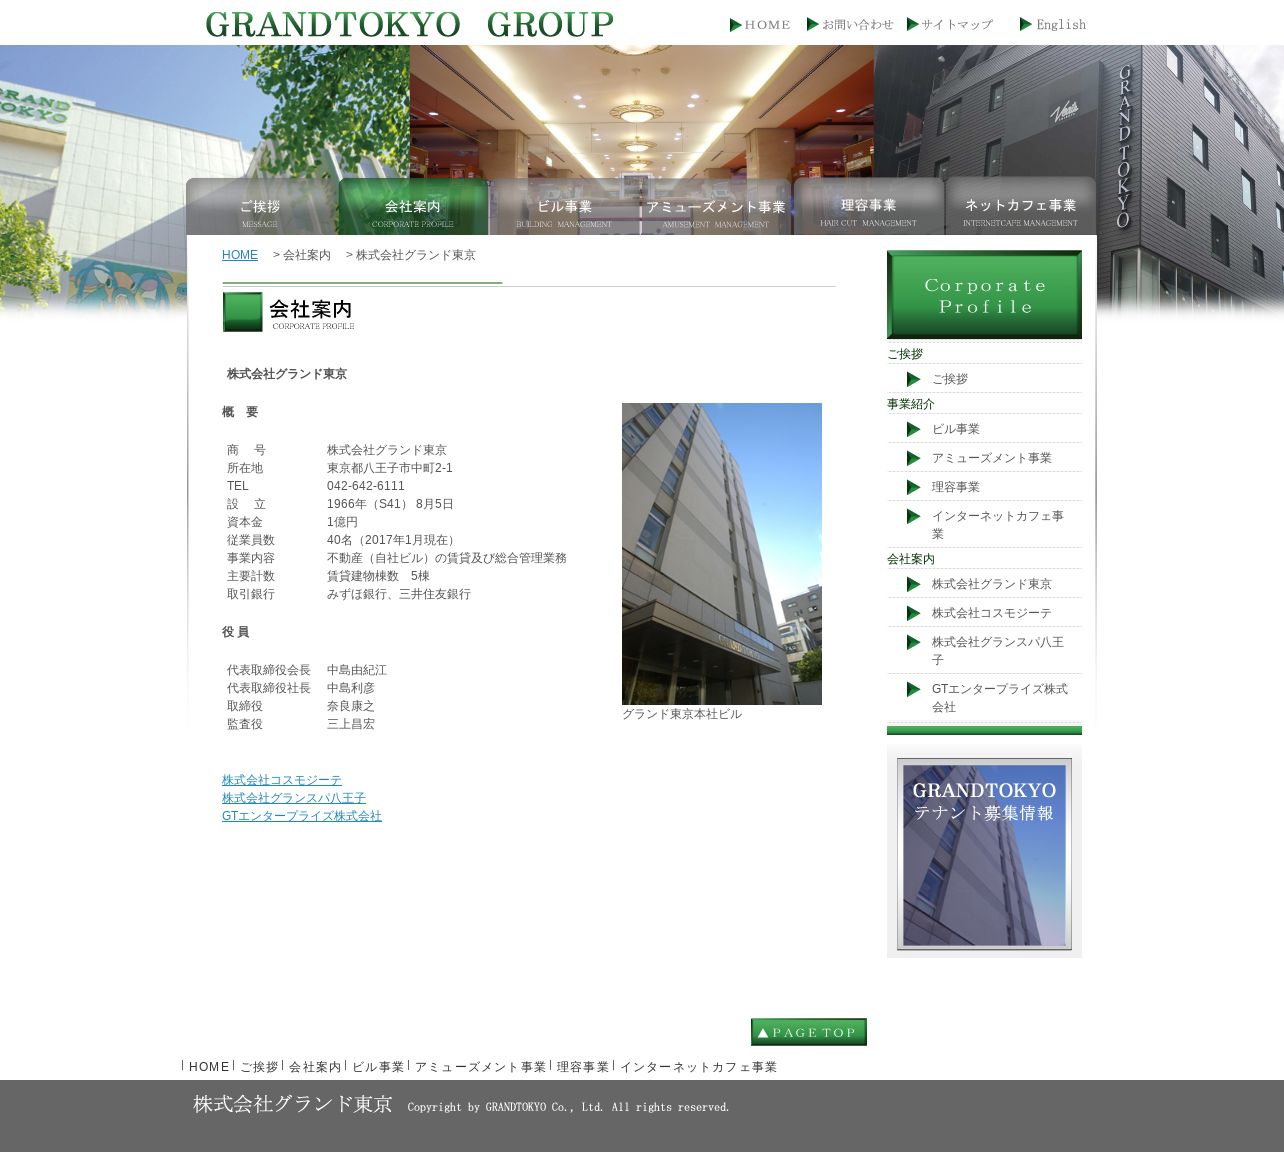Select address 東京都八王子市中町2-1

pos(390,468)
